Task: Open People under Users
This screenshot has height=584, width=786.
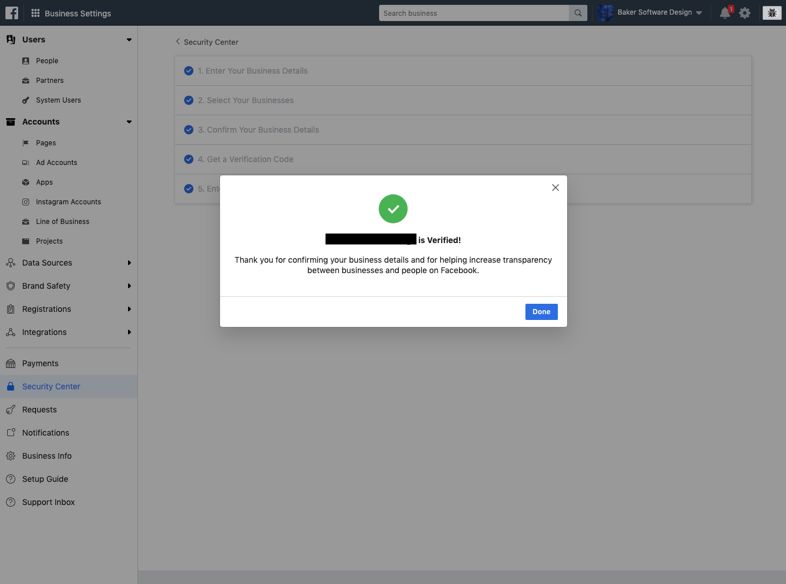Action: pyautogui.click(x=47, y=61)
